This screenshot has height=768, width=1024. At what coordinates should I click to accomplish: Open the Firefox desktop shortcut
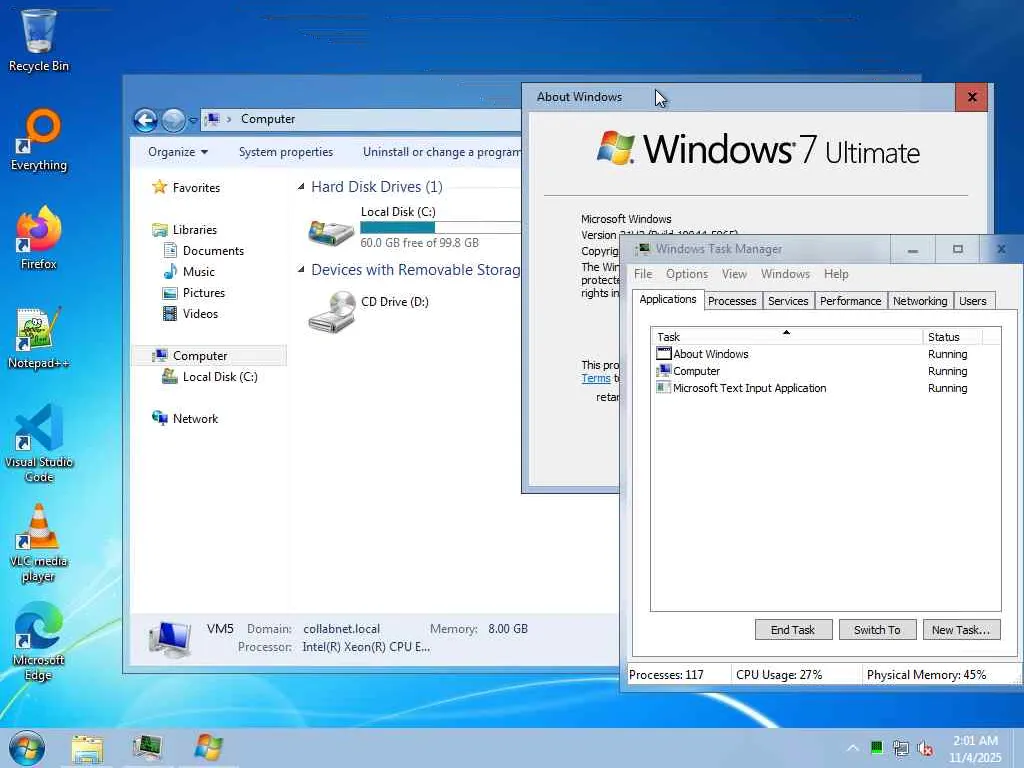39,238
